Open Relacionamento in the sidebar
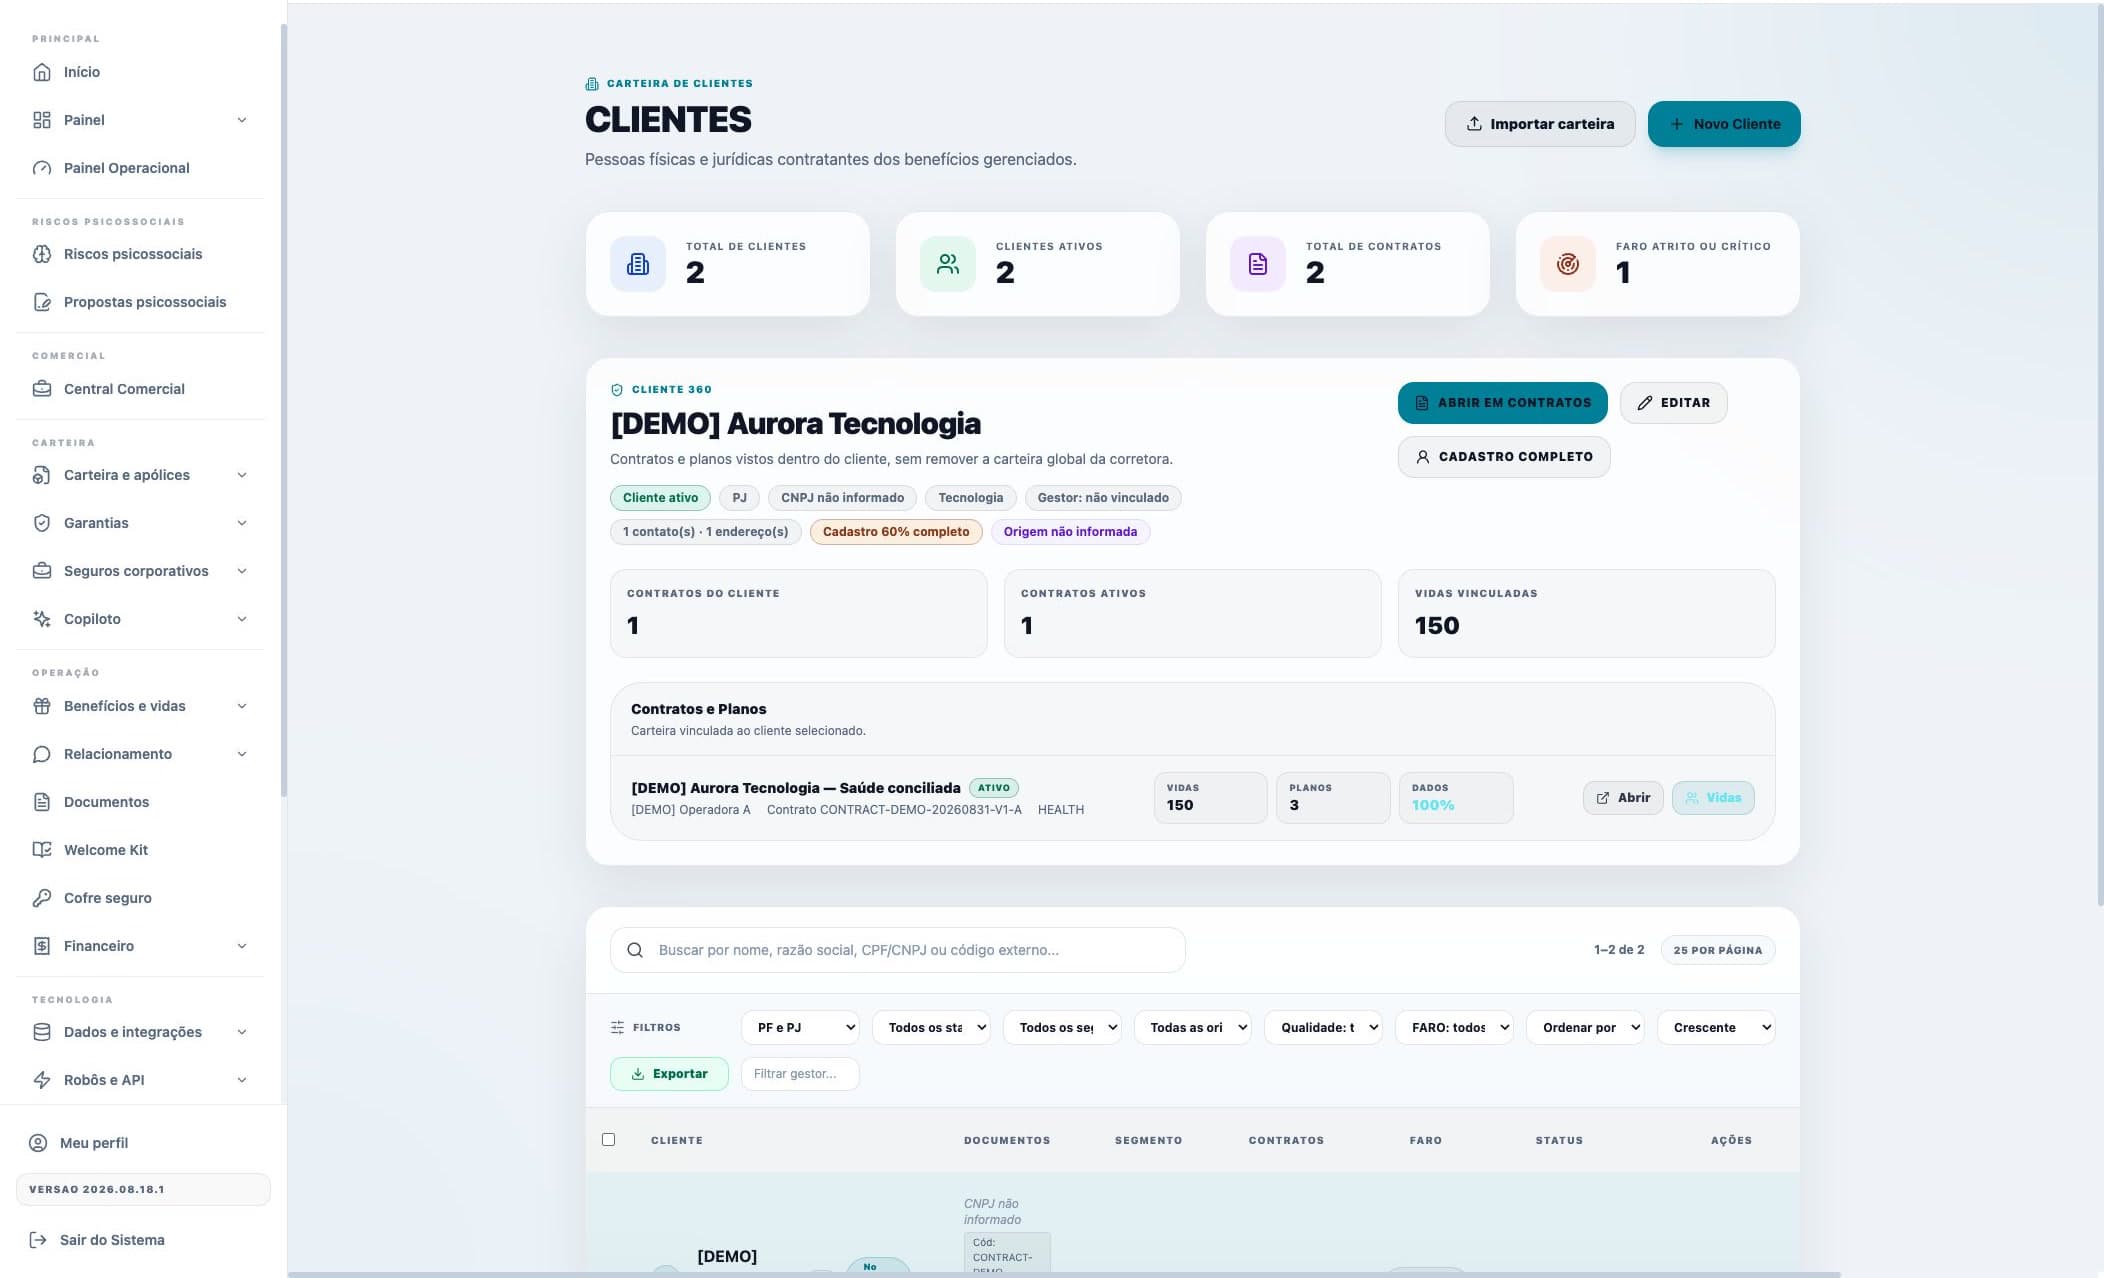Image resolution: width=2104 pixels, height=1278 pixels. tap(140, 754)
